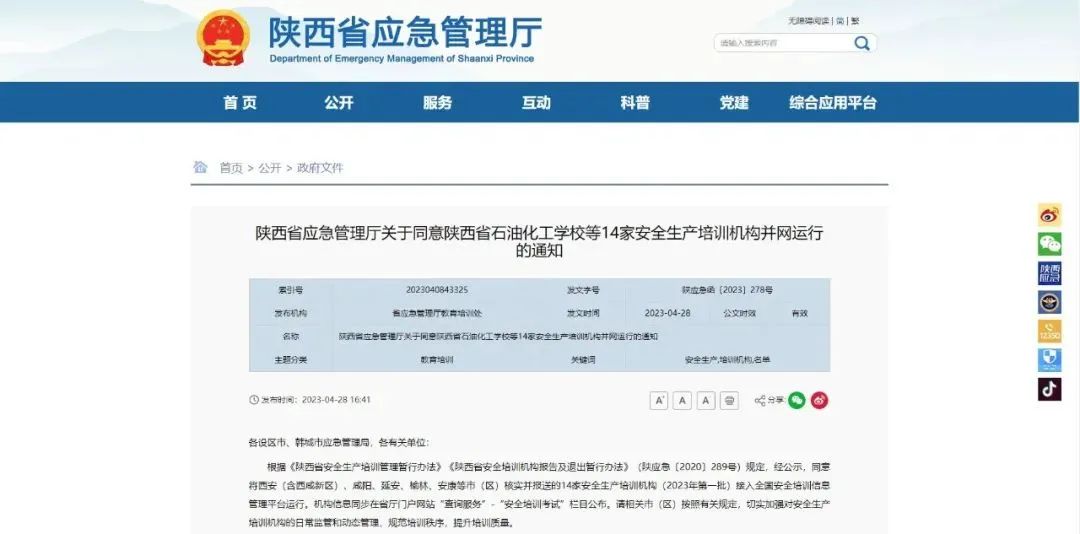Viewport: 1080px width, 534px height.
Task: Open the Douyin (TikTok) icon in sidebar
Action: (x=1050, y=389)
